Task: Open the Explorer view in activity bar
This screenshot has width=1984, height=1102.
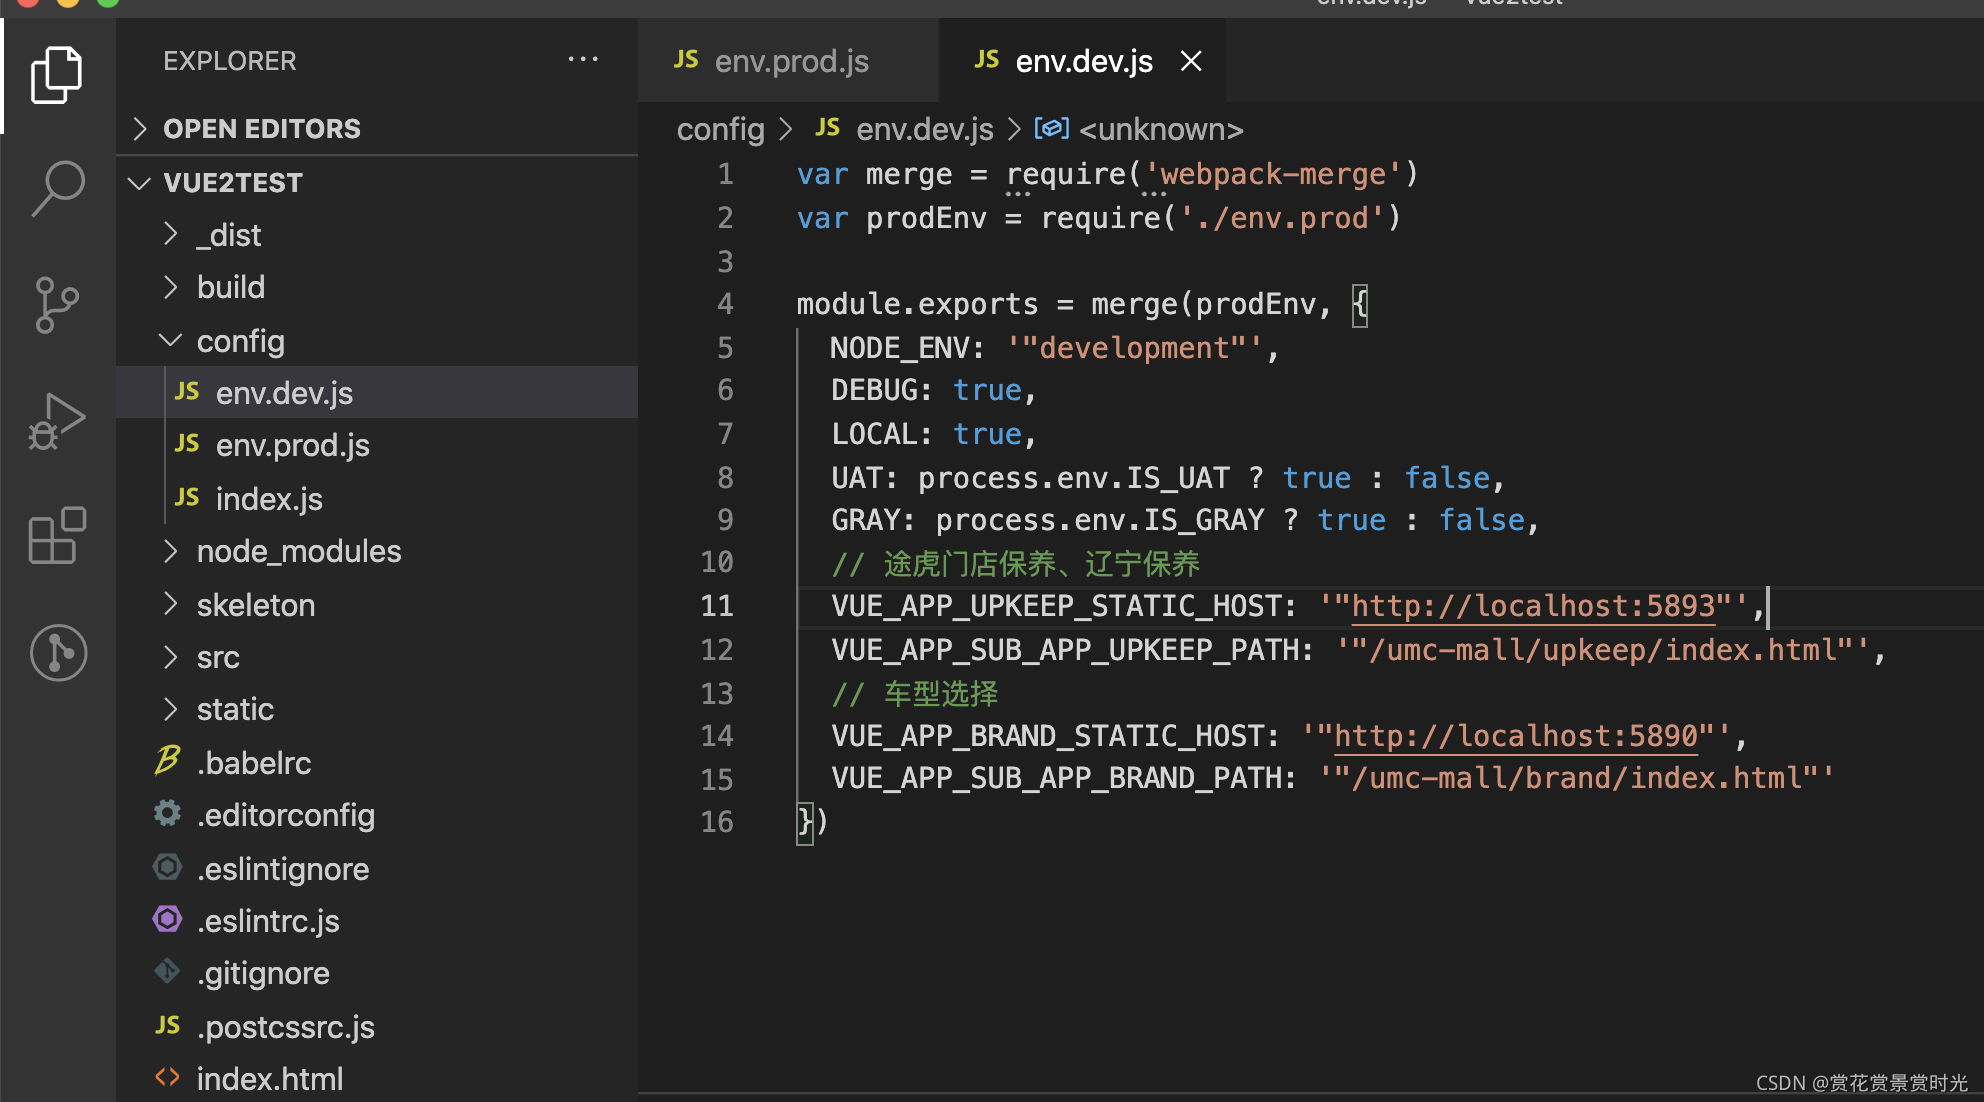Action: click(57, 75)
